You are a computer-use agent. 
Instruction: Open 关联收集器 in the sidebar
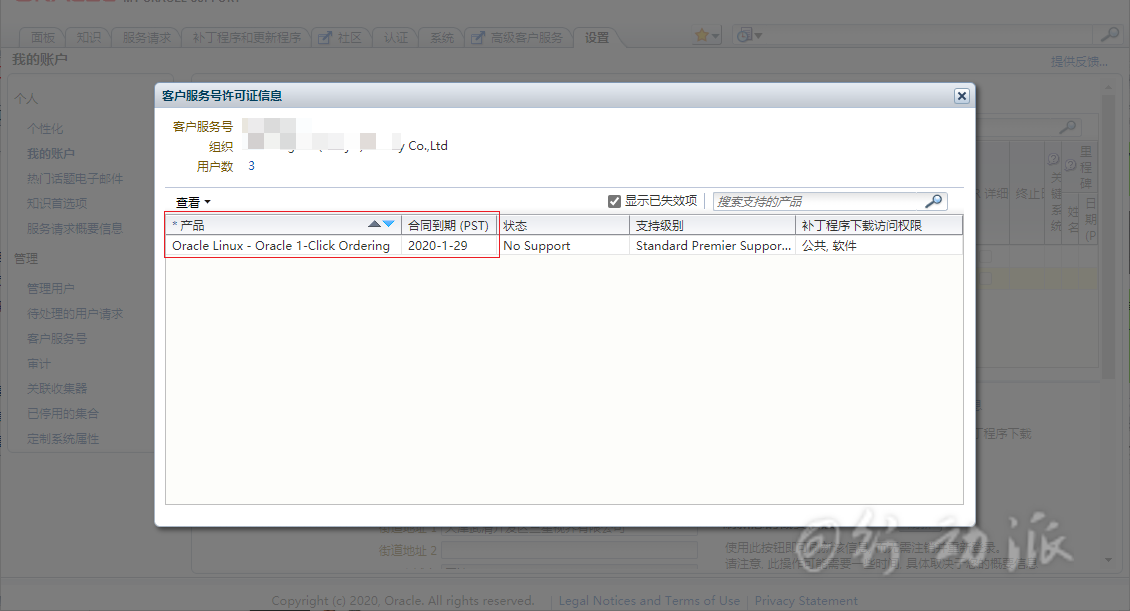click(x=57, y=388)
